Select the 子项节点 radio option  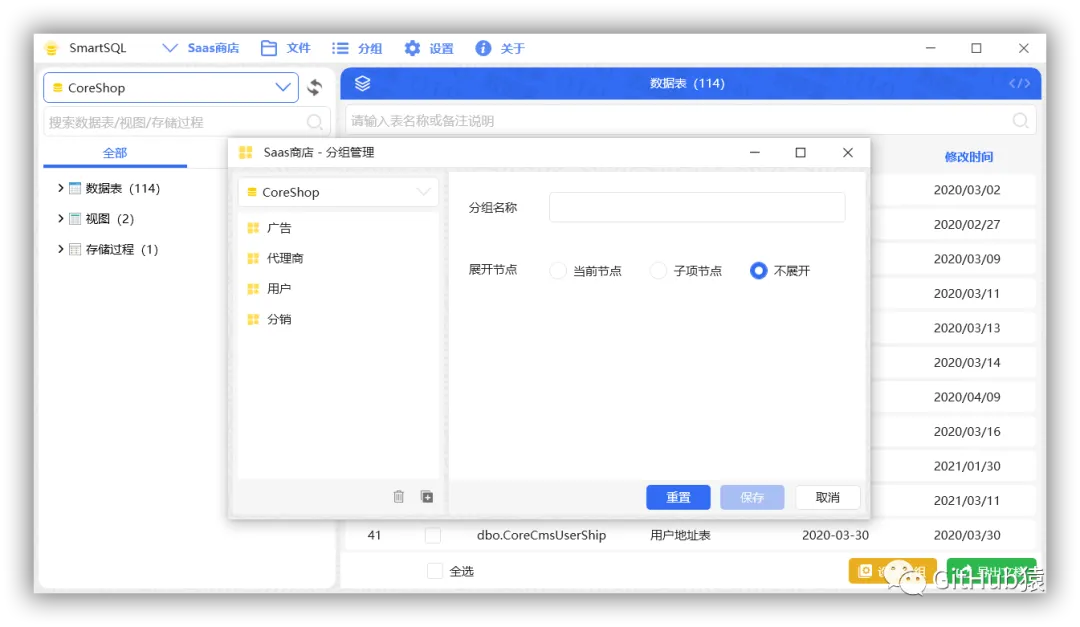658,271
